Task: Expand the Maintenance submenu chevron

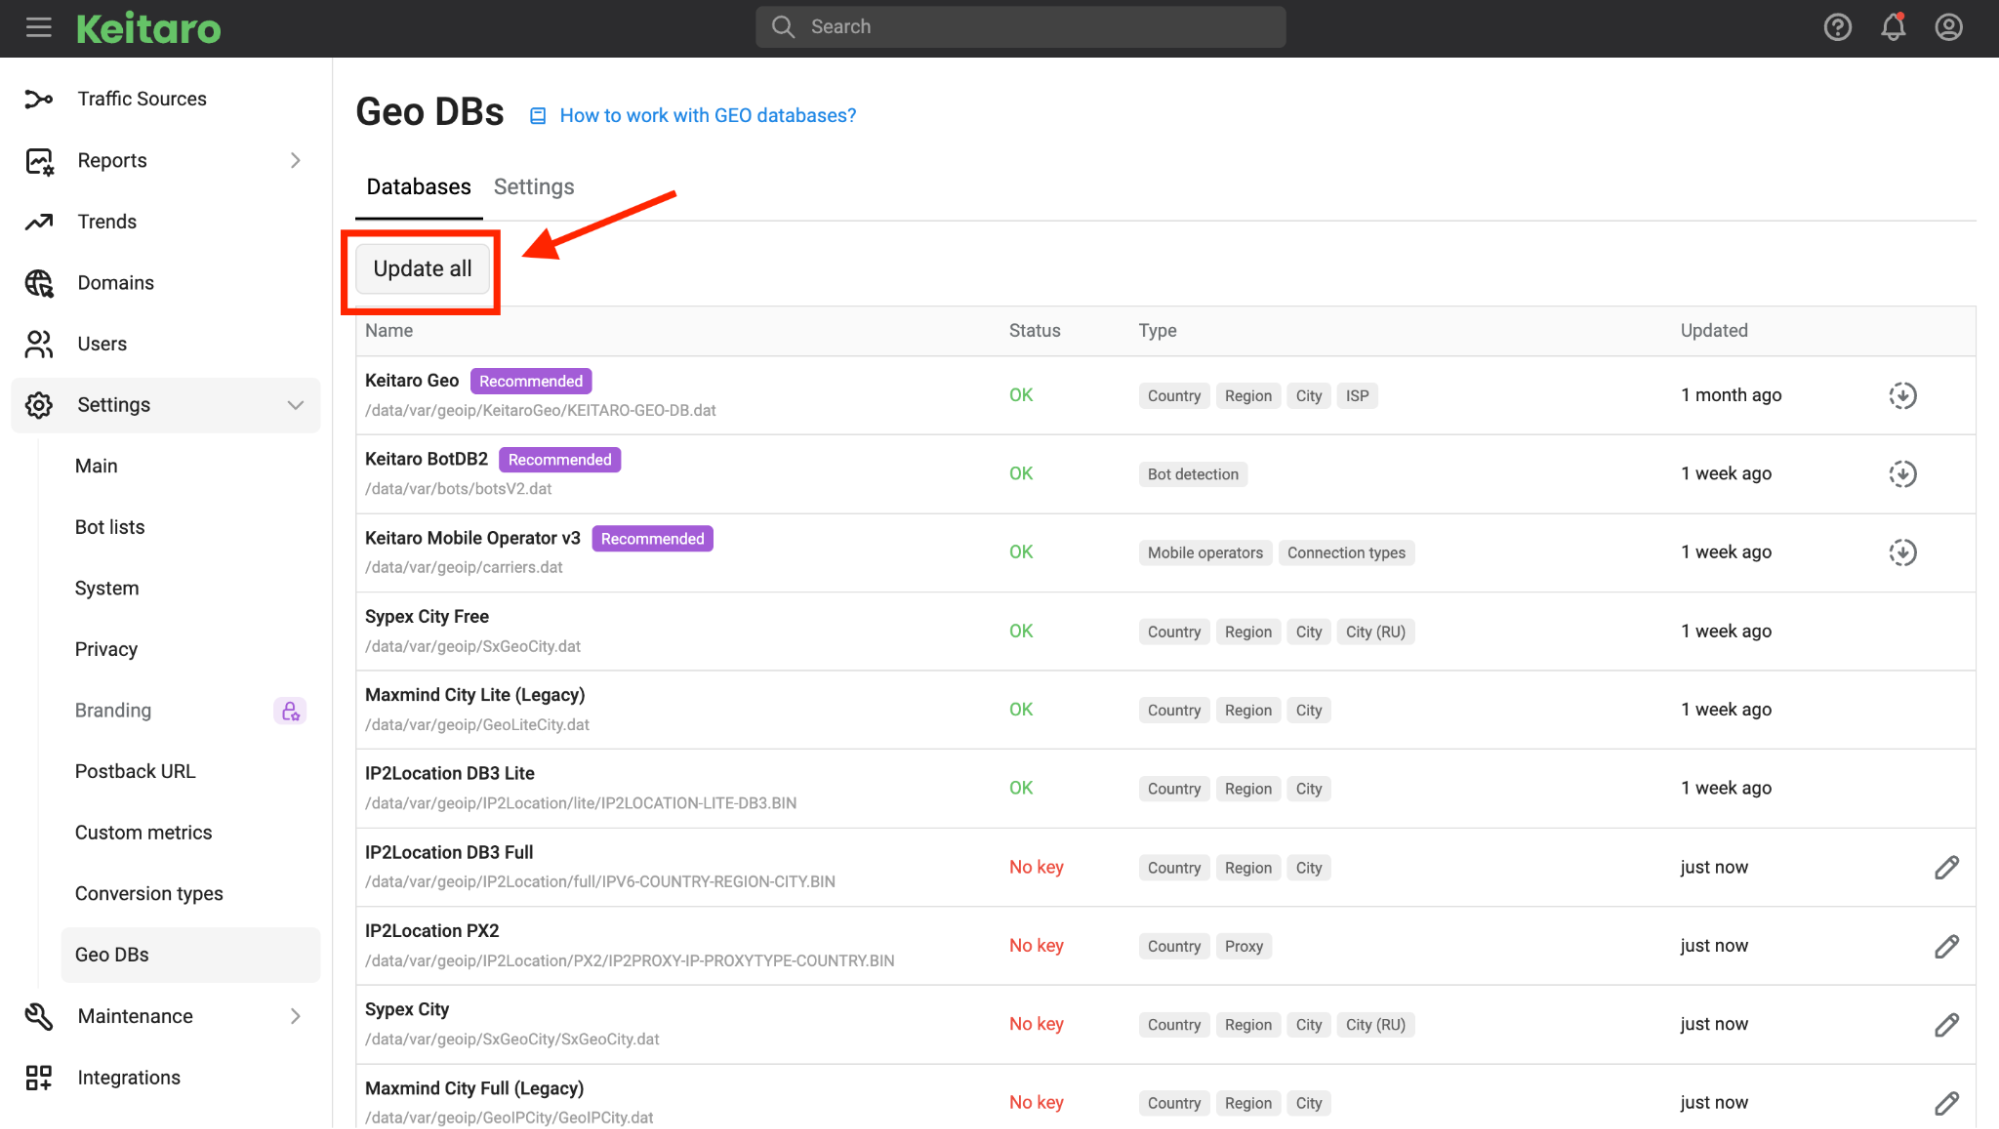Action: 295,1016
